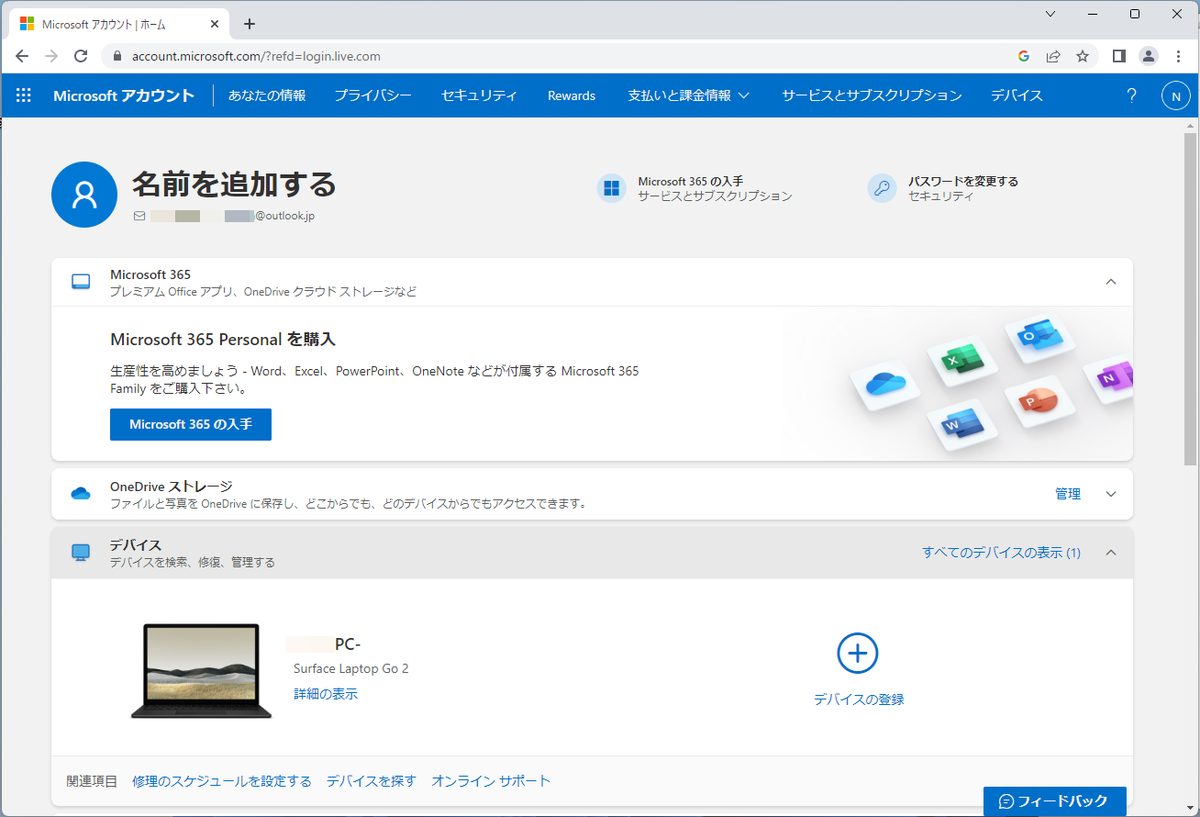Image resolution: width=1200 pixels, height=817 pixels.
Task: Open Rewards in the navigation bar
Action: (572, 96)
